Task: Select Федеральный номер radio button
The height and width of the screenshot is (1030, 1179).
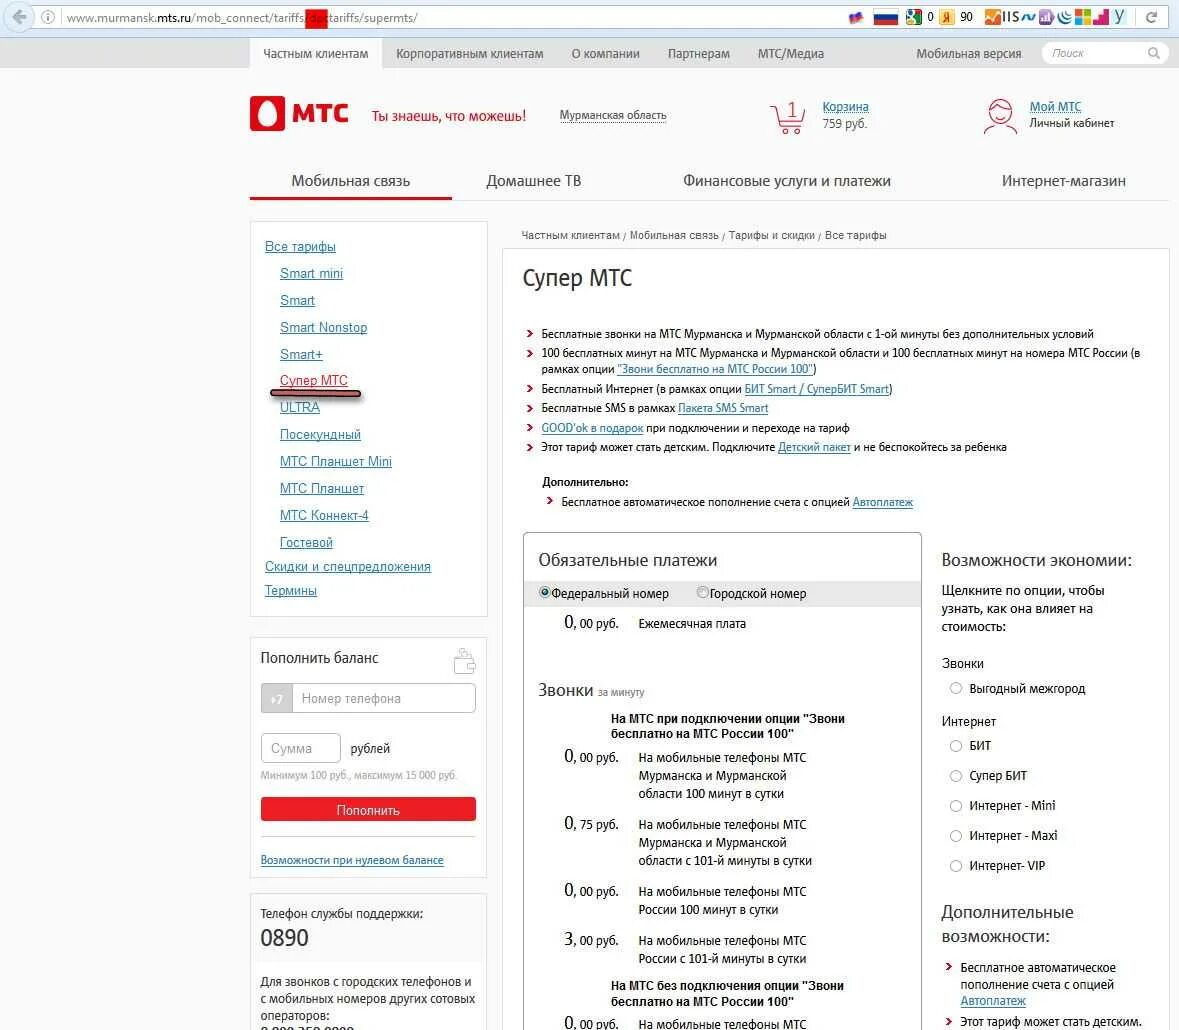Action: tap(544, 592)
